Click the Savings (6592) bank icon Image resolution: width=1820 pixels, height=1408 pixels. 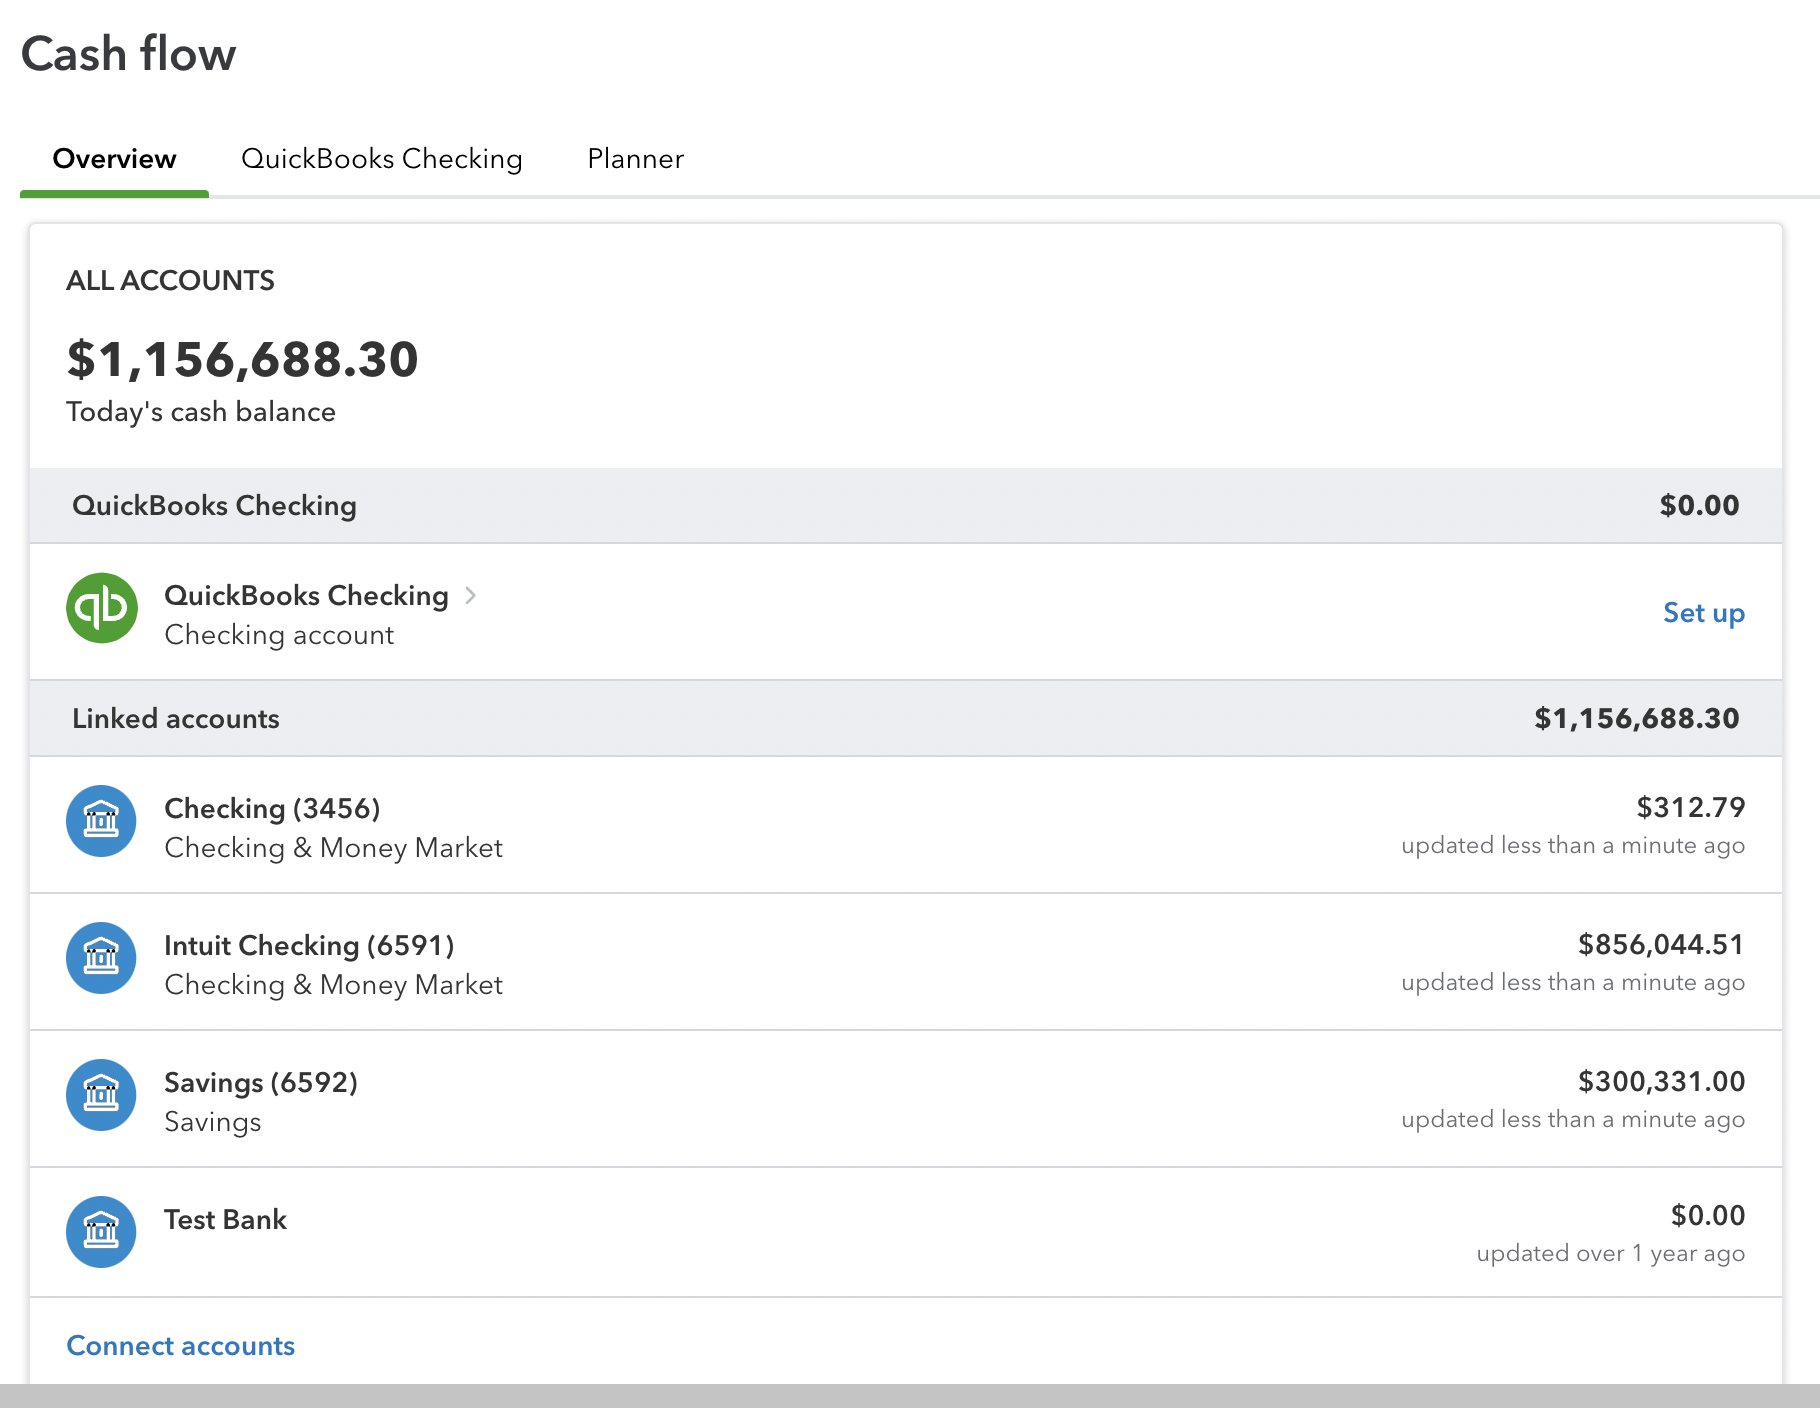101,1095
